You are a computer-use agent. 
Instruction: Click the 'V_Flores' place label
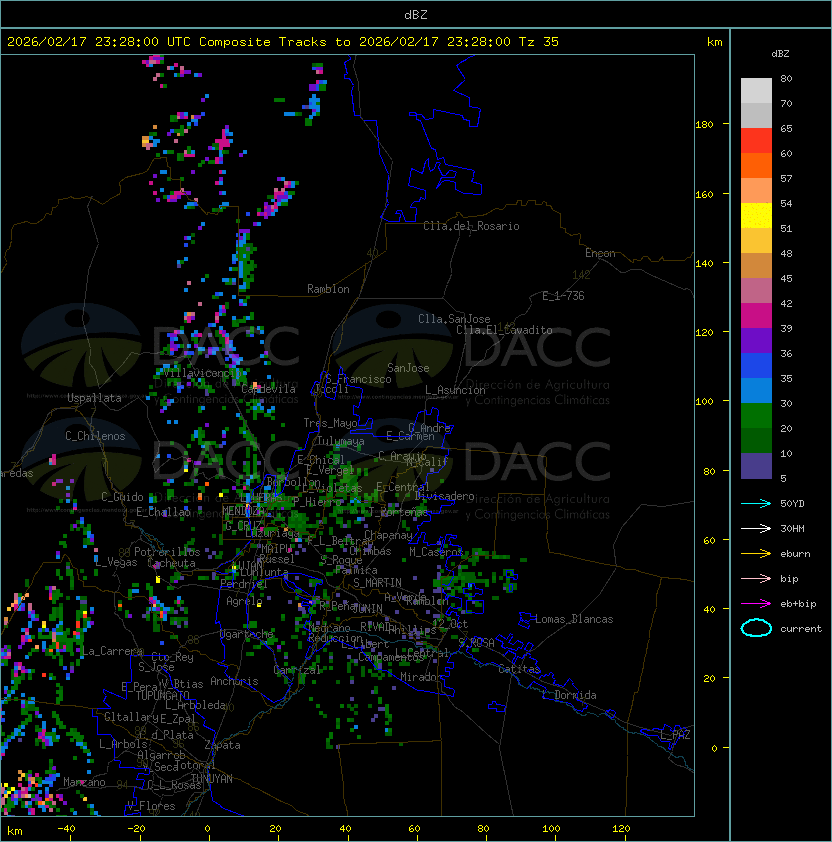pyautogui.click(x=151, y=806)
